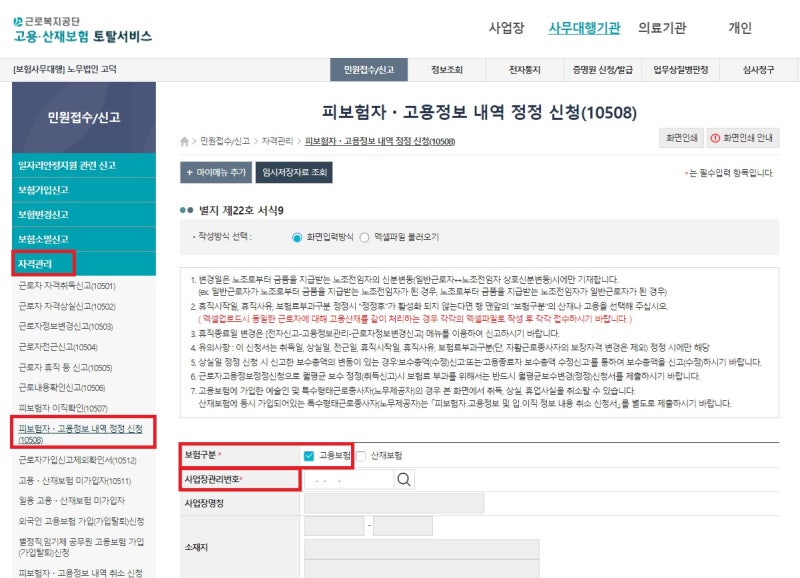Switch to the 심사청구 tab
The width and height of the screenshot is (800, 578).
758,70
